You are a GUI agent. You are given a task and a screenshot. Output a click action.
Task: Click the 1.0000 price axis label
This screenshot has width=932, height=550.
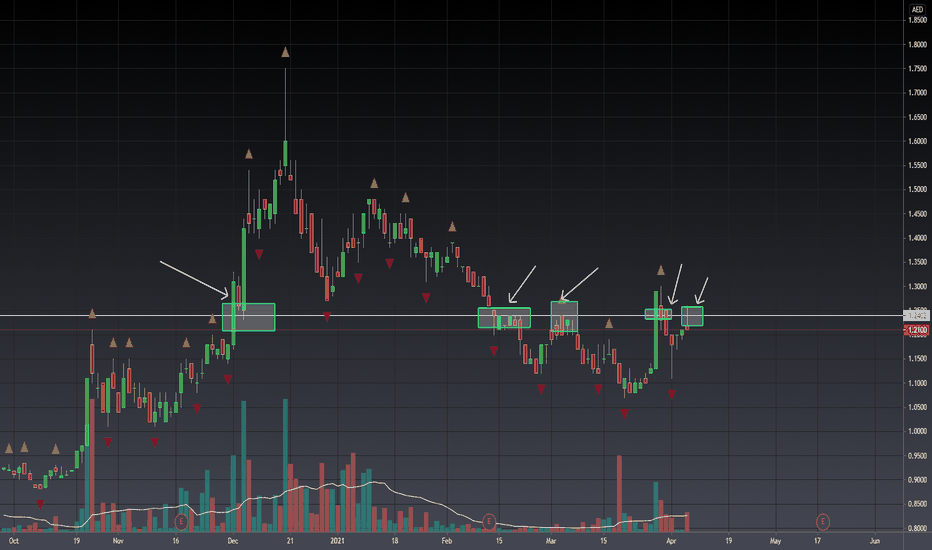[917, 432]
